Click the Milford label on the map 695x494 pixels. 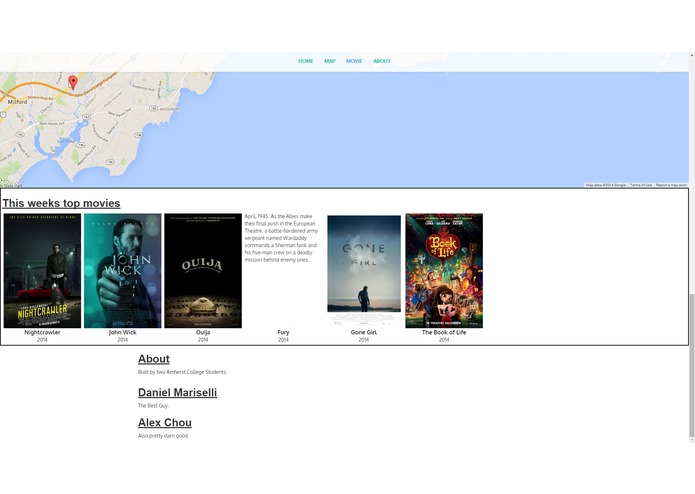coord(17,102)
